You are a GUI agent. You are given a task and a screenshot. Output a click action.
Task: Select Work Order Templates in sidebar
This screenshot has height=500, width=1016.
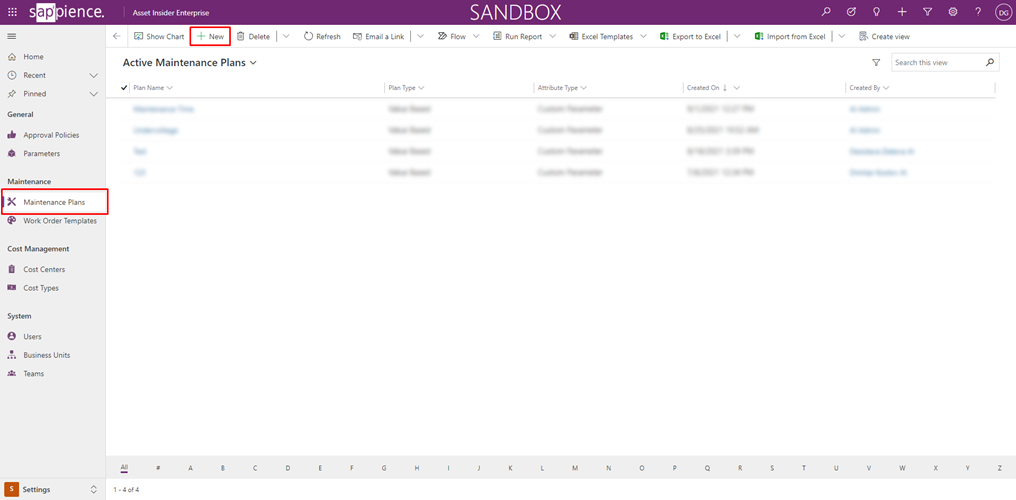60,221
